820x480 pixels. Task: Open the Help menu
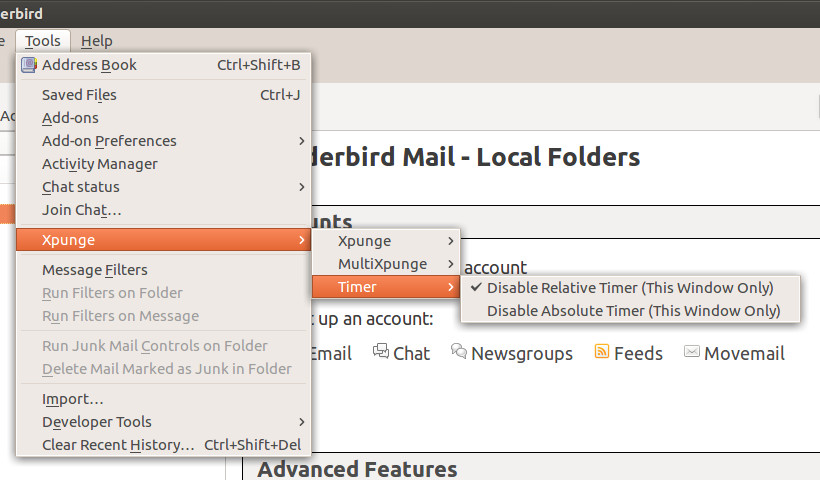point(96,41)
